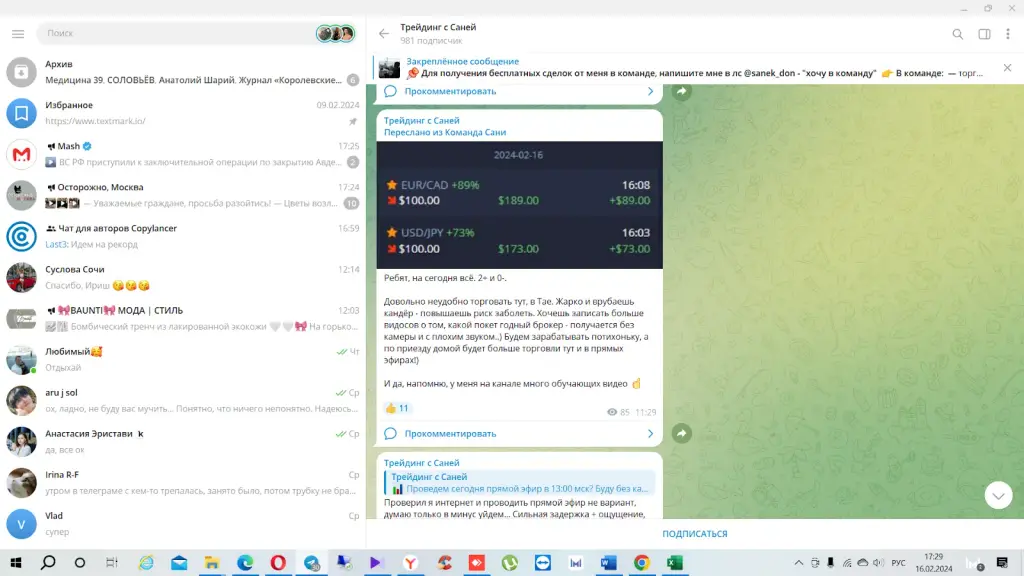Search within the Трейдинг с Саней channel

[x=957, y=34]
